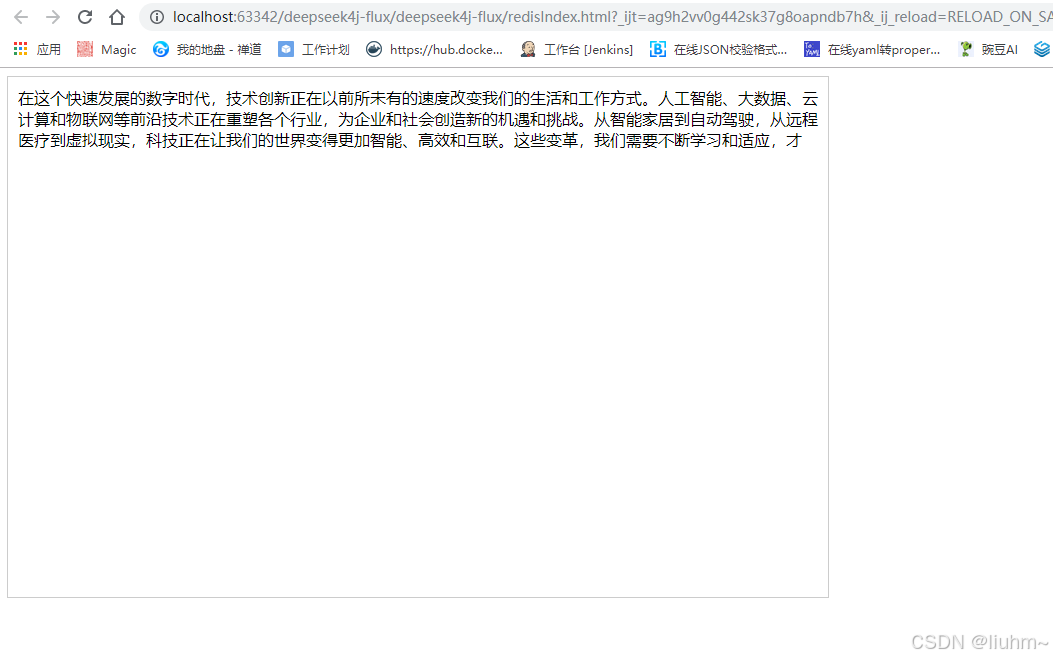The width and height of the screenshot is (1053, 659).
Task: Open the 豌豆AI bookmark
Action: pyautogui.click(x=989, y=49)
